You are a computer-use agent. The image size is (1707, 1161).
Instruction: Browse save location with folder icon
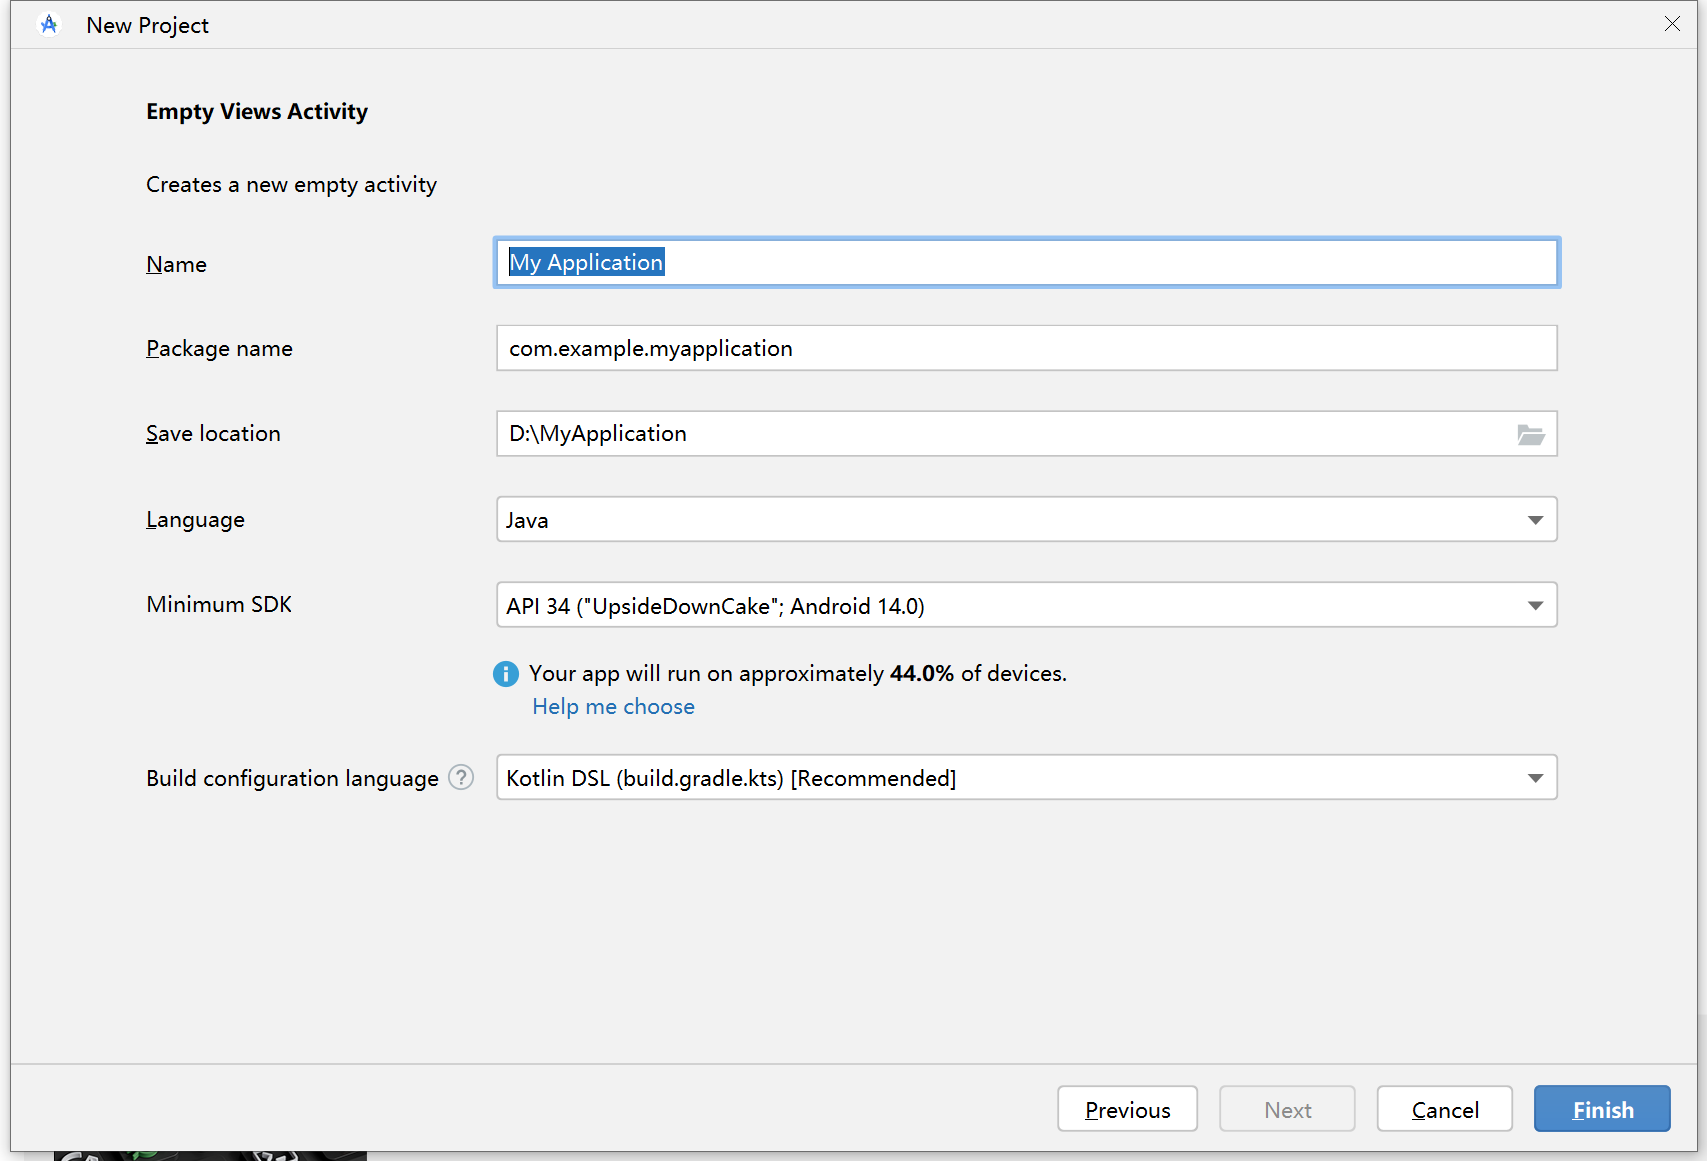click(x=1530, y=434)
